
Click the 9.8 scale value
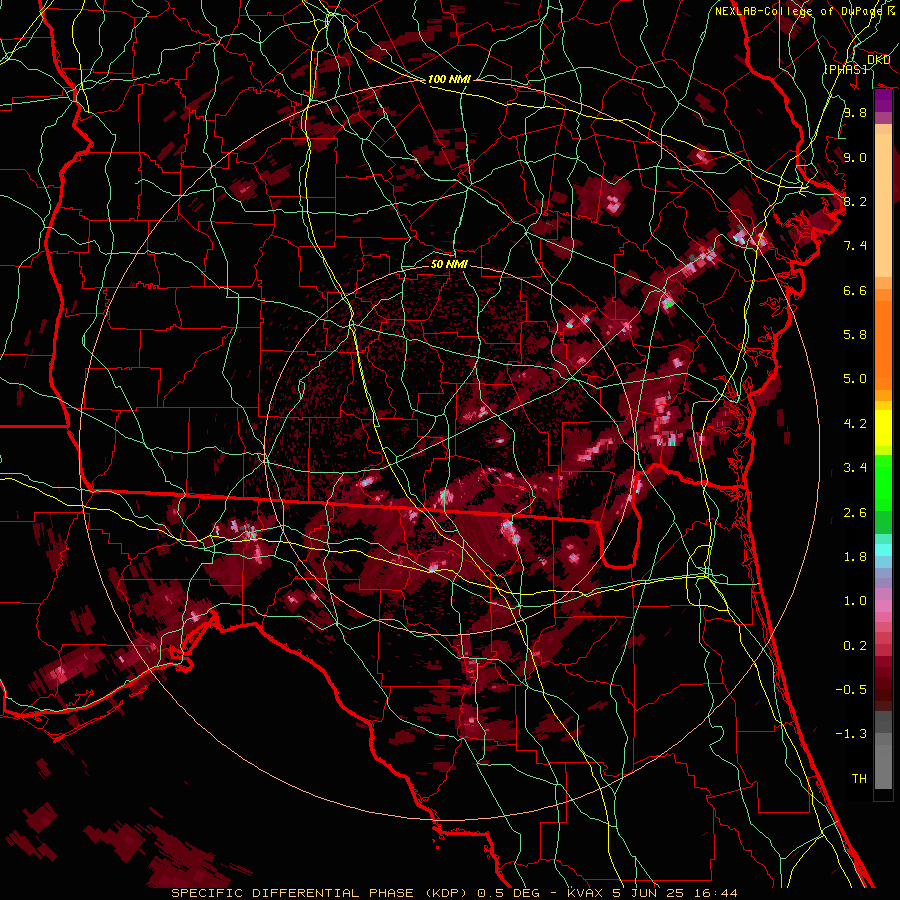[855, 113]
